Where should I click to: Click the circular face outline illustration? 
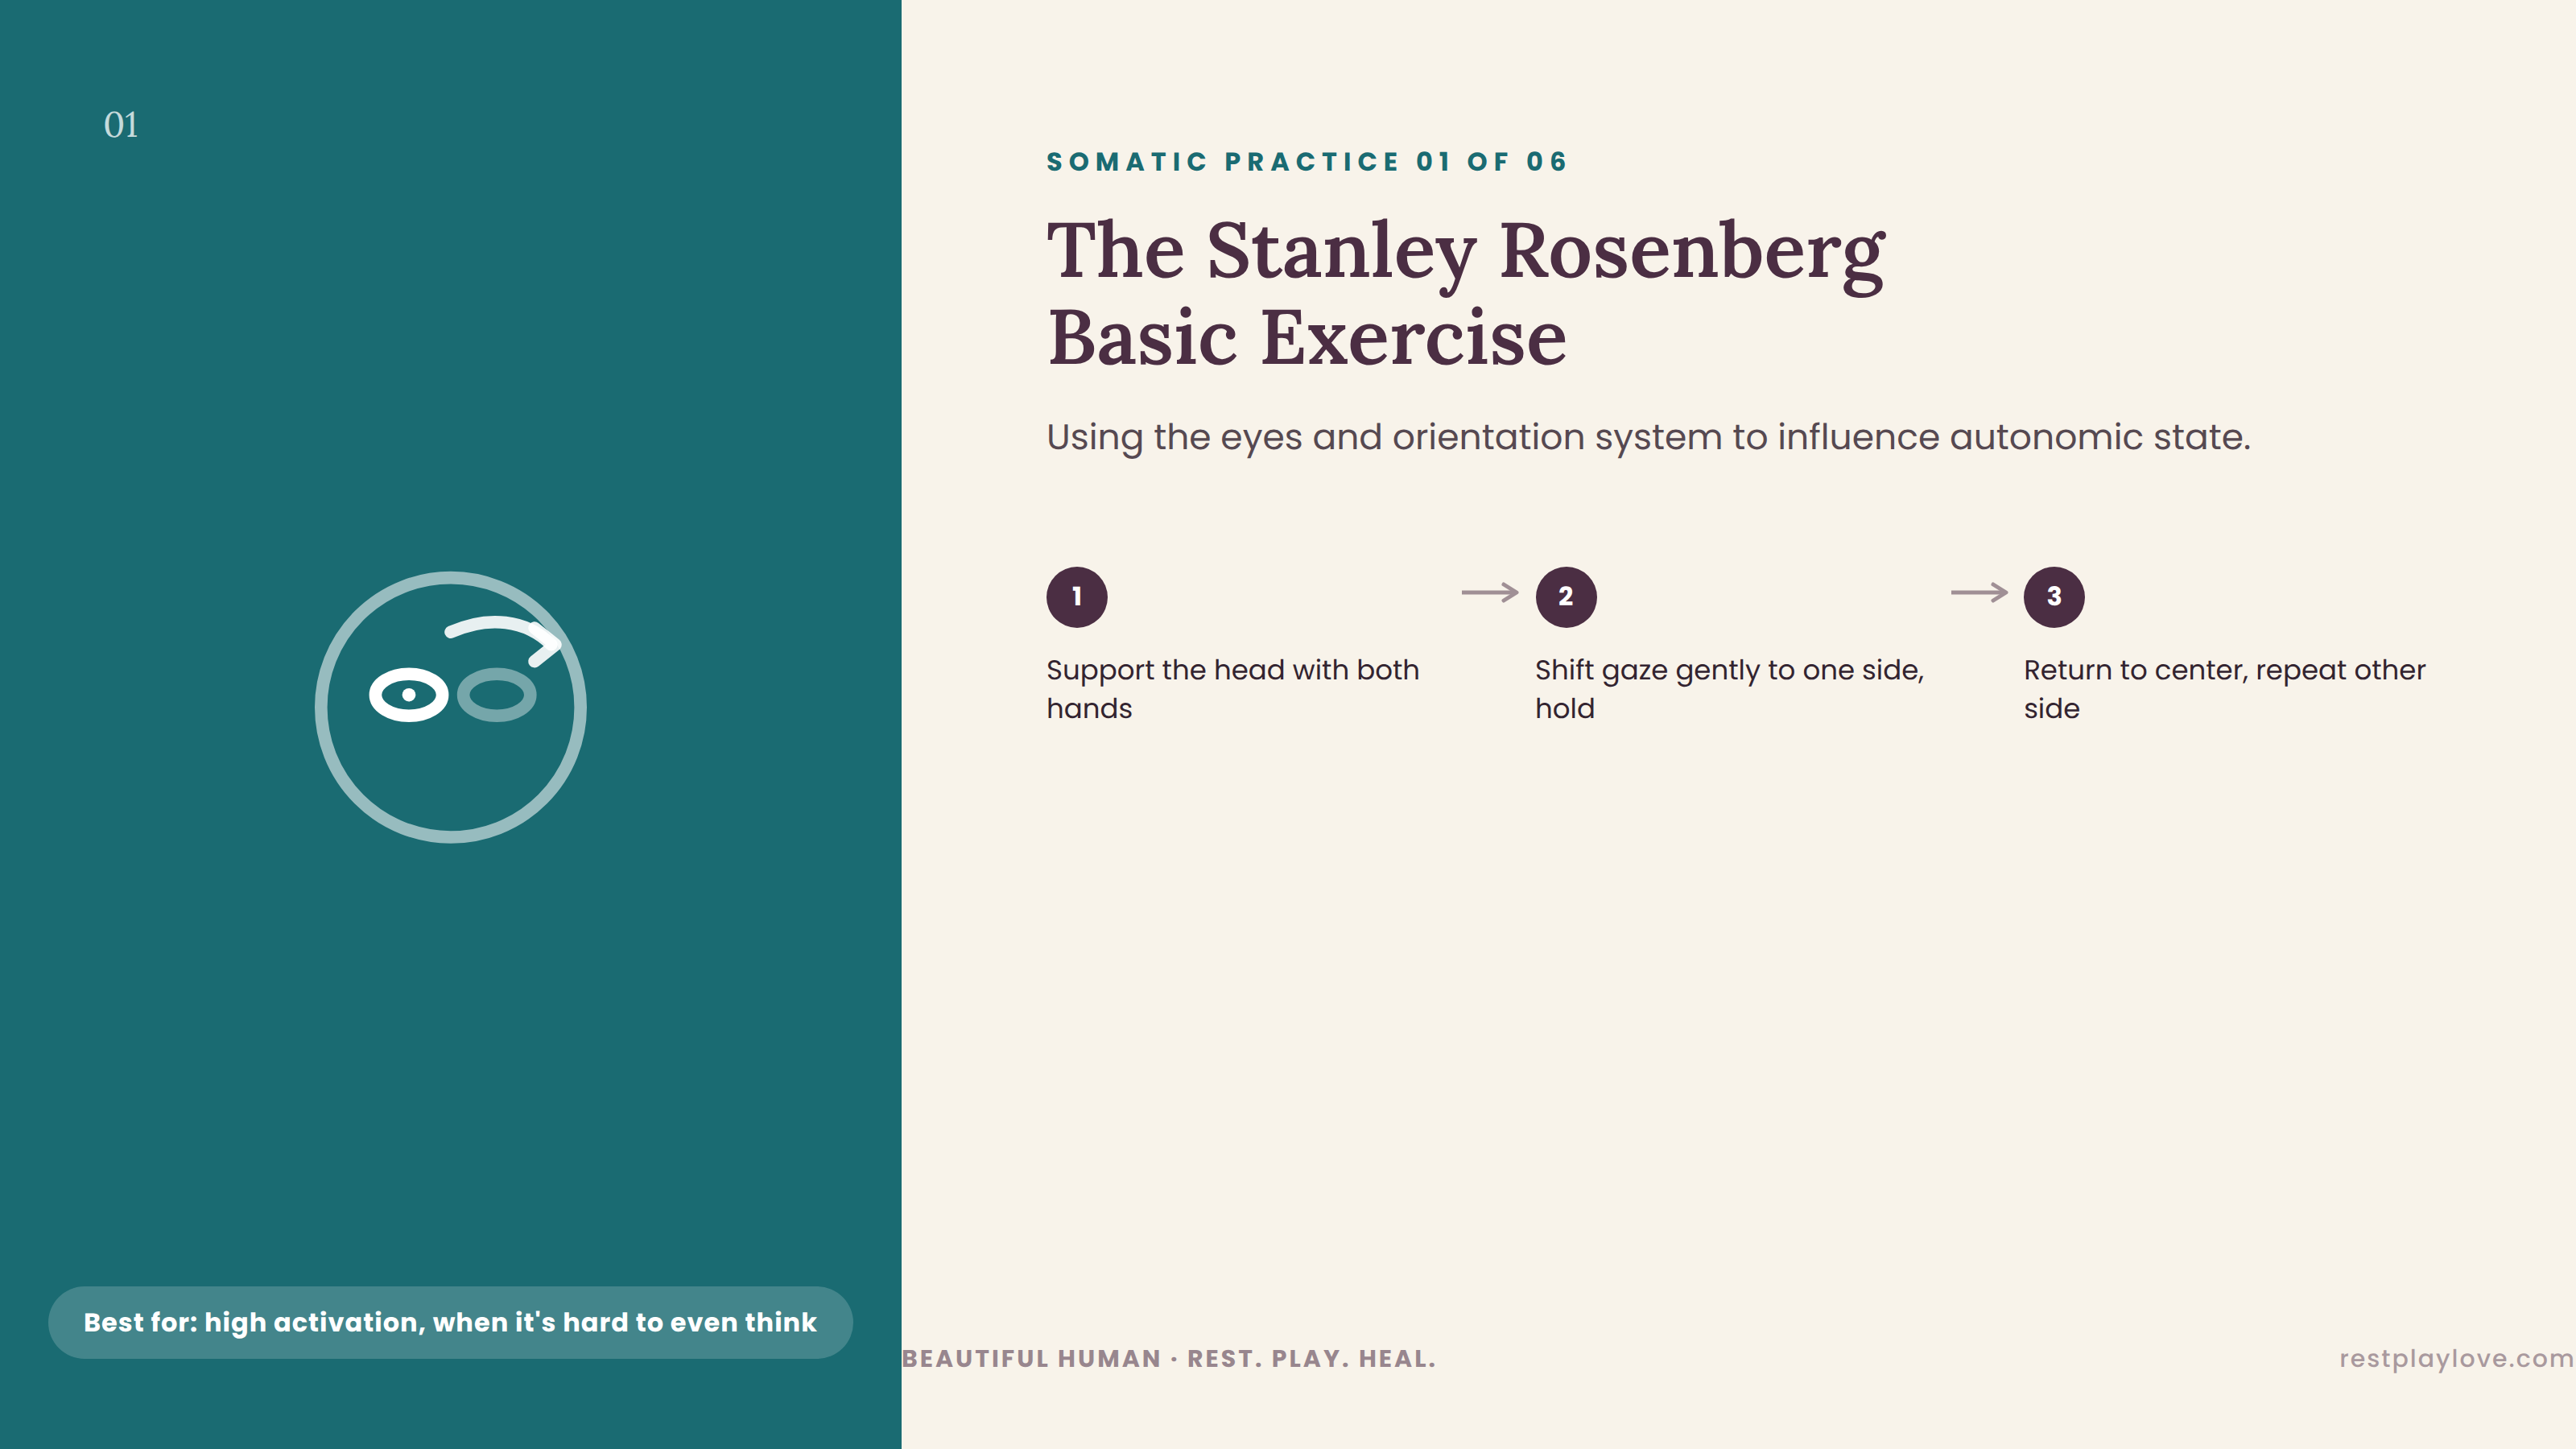tap(451, 707)
